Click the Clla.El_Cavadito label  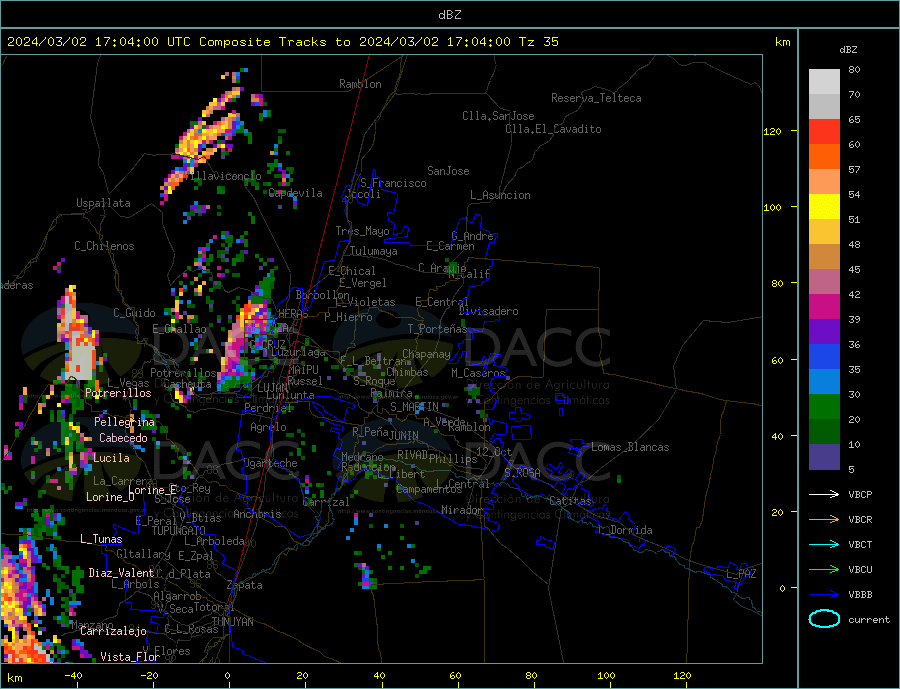[x=553, y=129]
